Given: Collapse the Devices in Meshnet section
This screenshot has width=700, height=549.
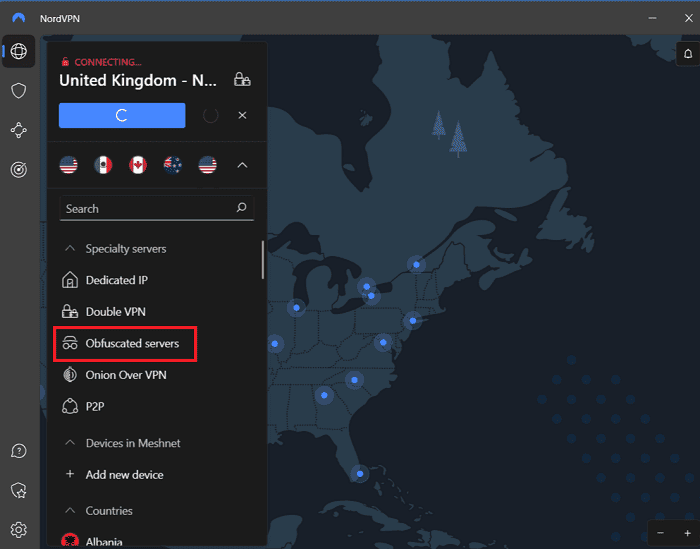Looking at the screenshot, I should click(x=70, y=443).
